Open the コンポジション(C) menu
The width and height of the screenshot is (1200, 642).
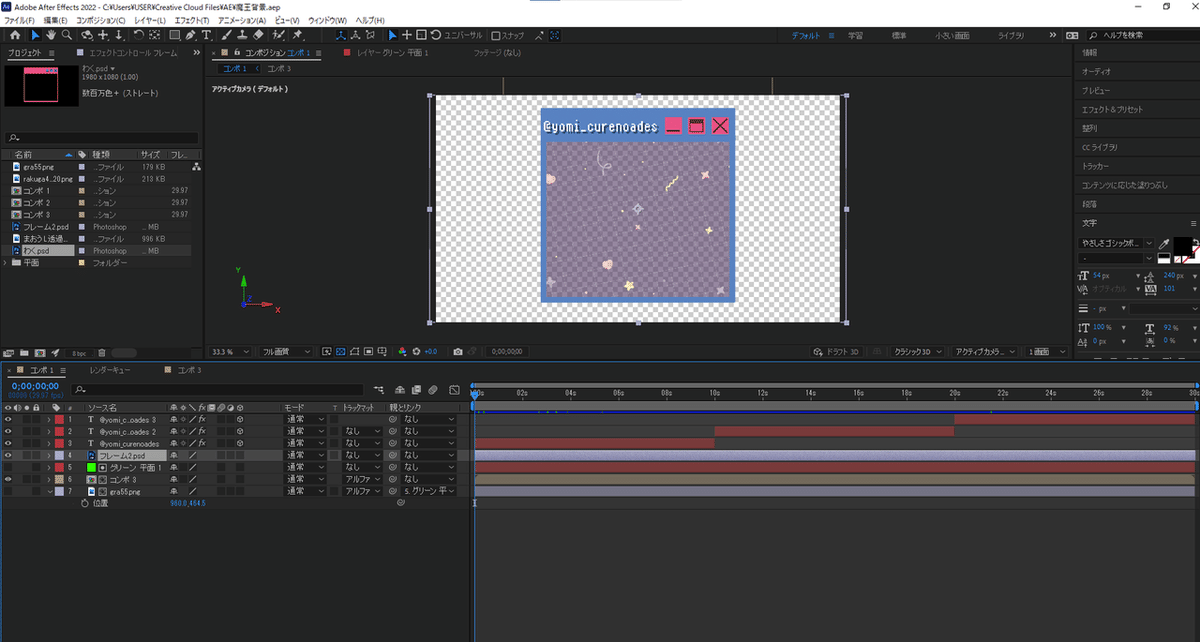[101, 20]
